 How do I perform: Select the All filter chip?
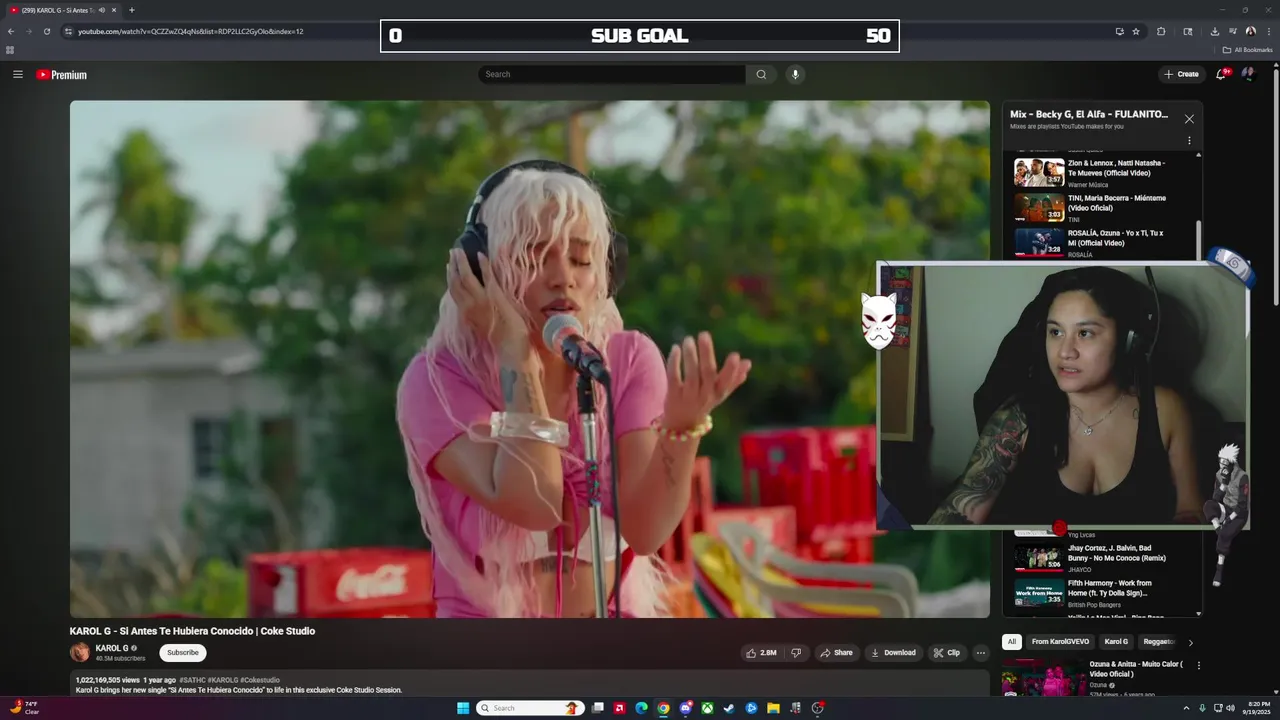pos(1012,642)
